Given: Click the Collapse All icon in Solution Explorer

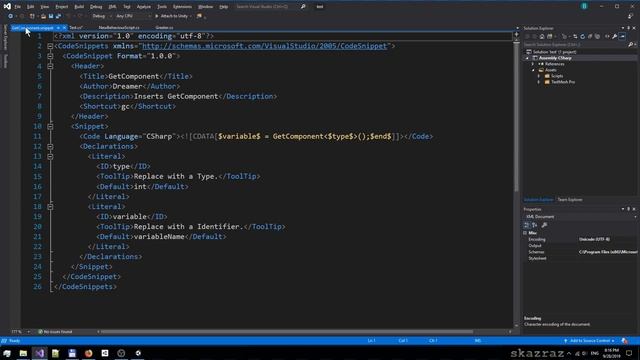Looking at the screenshot, I should point(590,36).
